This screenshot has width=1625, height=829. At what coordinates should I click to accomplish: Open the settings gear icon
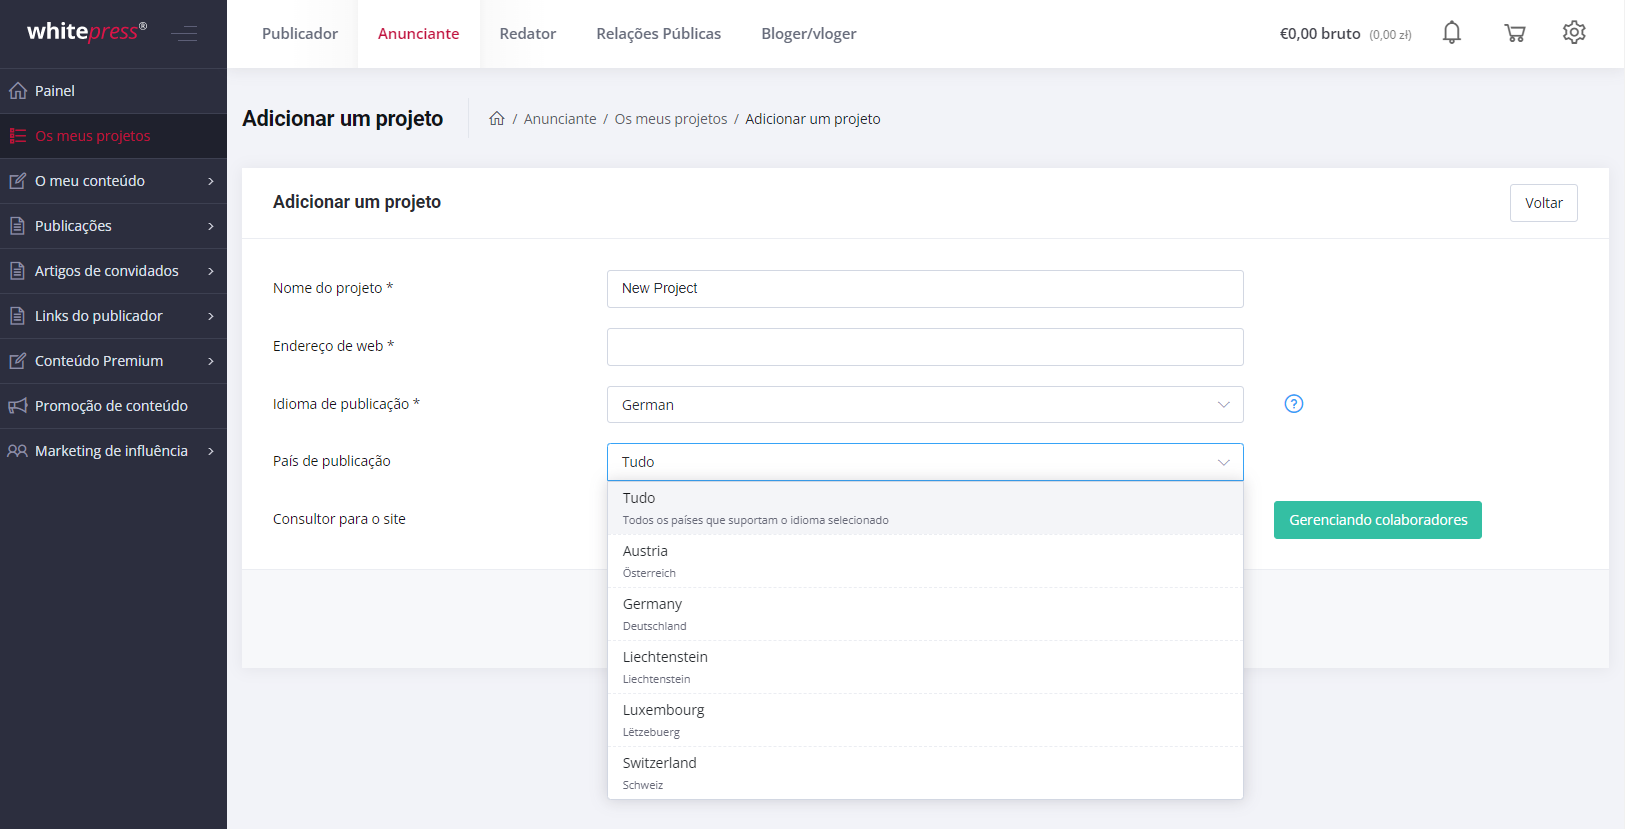coord(1574,33)
